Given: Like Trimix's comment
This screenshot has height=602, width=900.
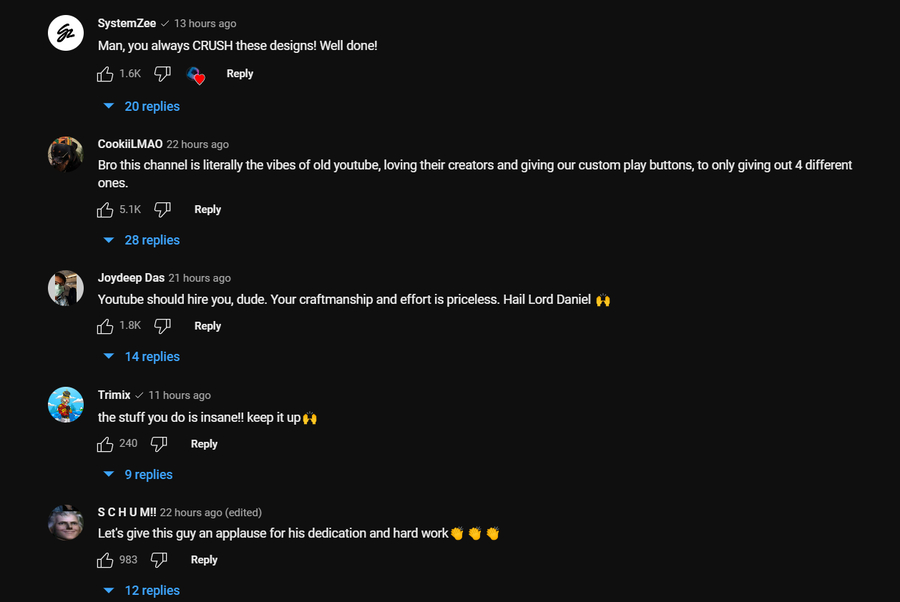Looking at the screenshot, I should coord(105,444).
